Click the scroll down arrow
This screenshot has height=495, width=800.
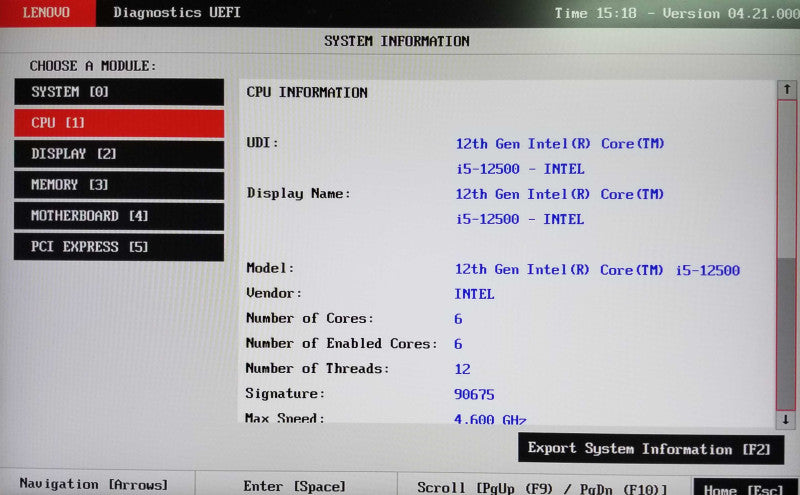point(786,419)
